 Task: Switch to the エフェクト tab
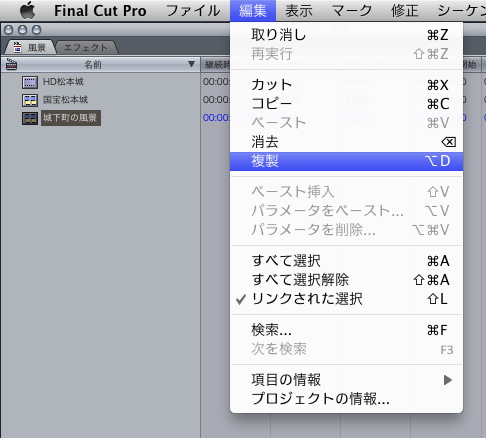tap(86, 48)
